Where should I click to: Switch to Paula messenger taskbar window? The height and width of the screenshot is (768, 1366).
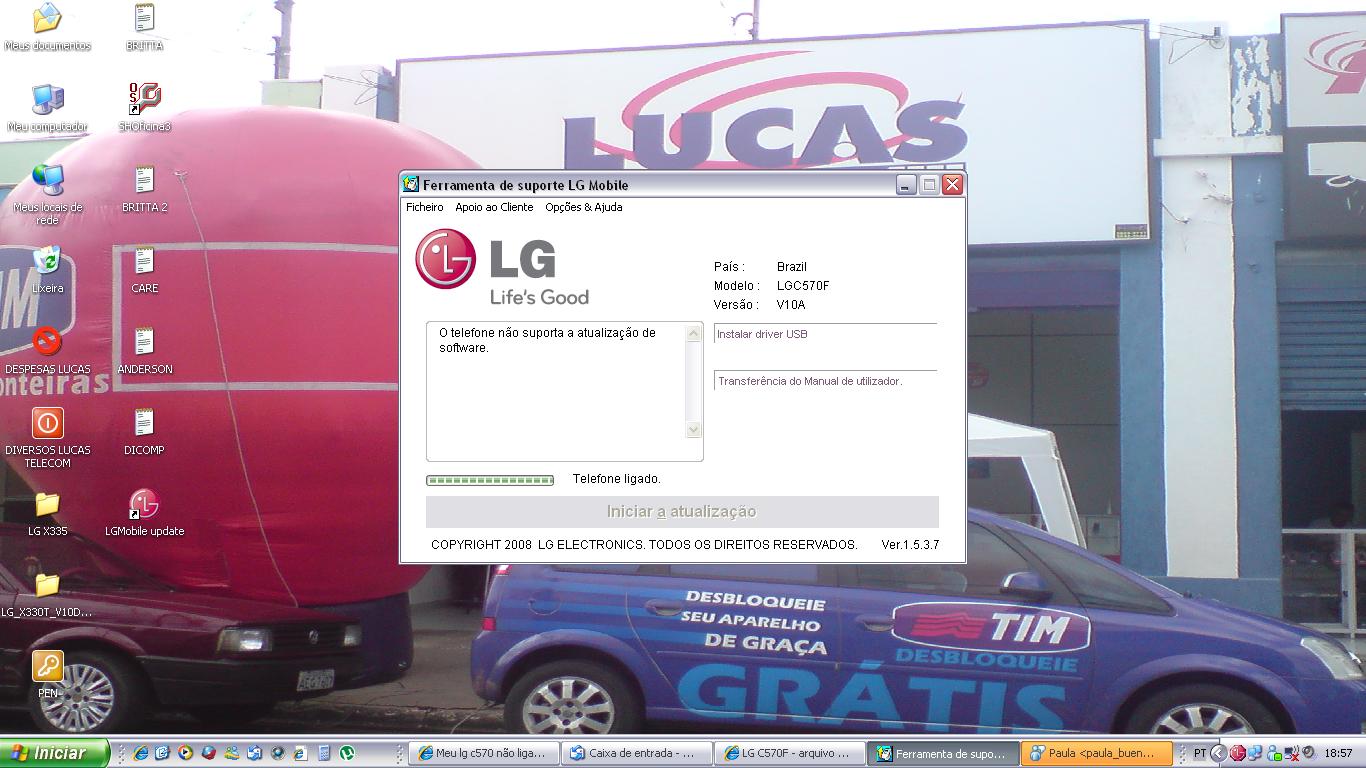(1096, 753)
